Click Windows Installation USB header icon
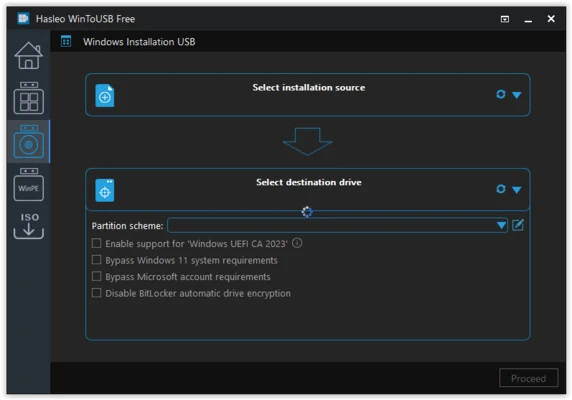Viewport: 572px width, 400px height. click(66, 42)
